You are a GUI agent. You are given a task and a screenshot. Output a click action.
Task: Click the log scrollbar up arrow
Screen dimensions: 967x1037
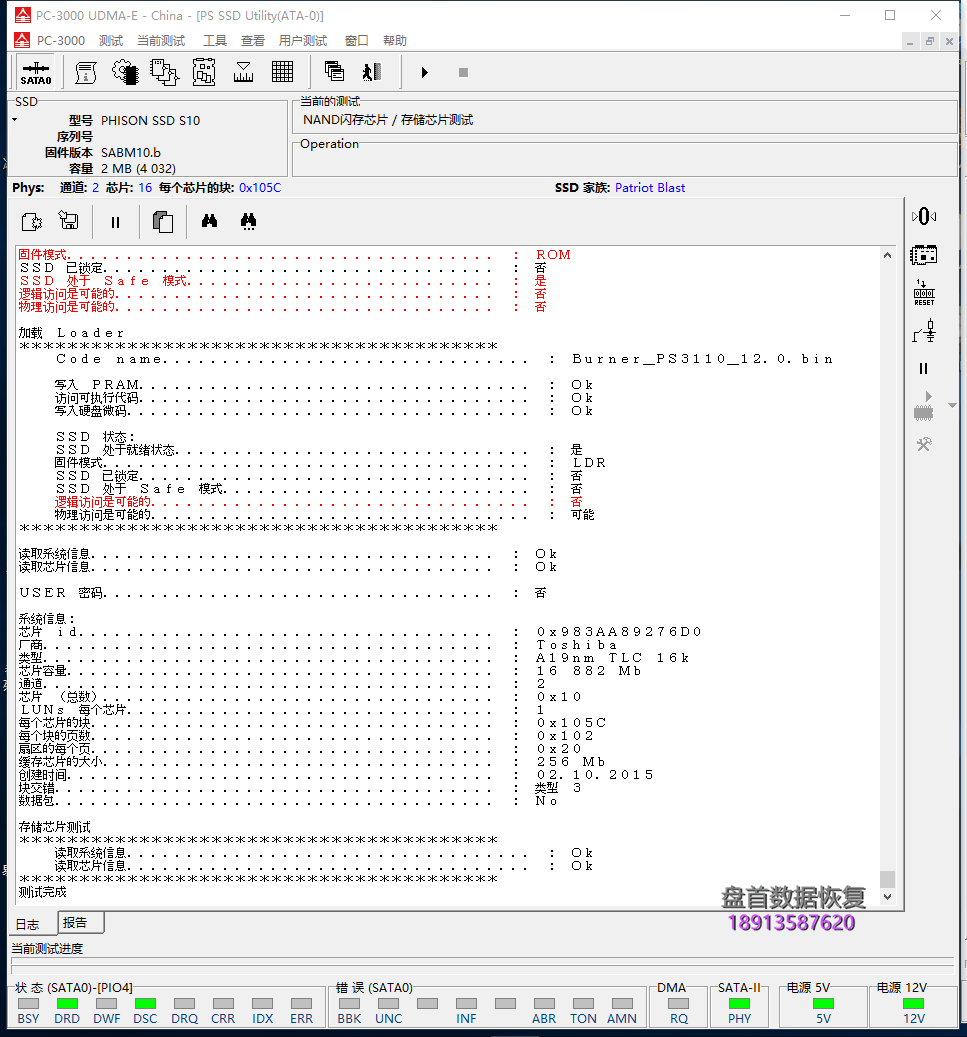[x=887, y=255]
